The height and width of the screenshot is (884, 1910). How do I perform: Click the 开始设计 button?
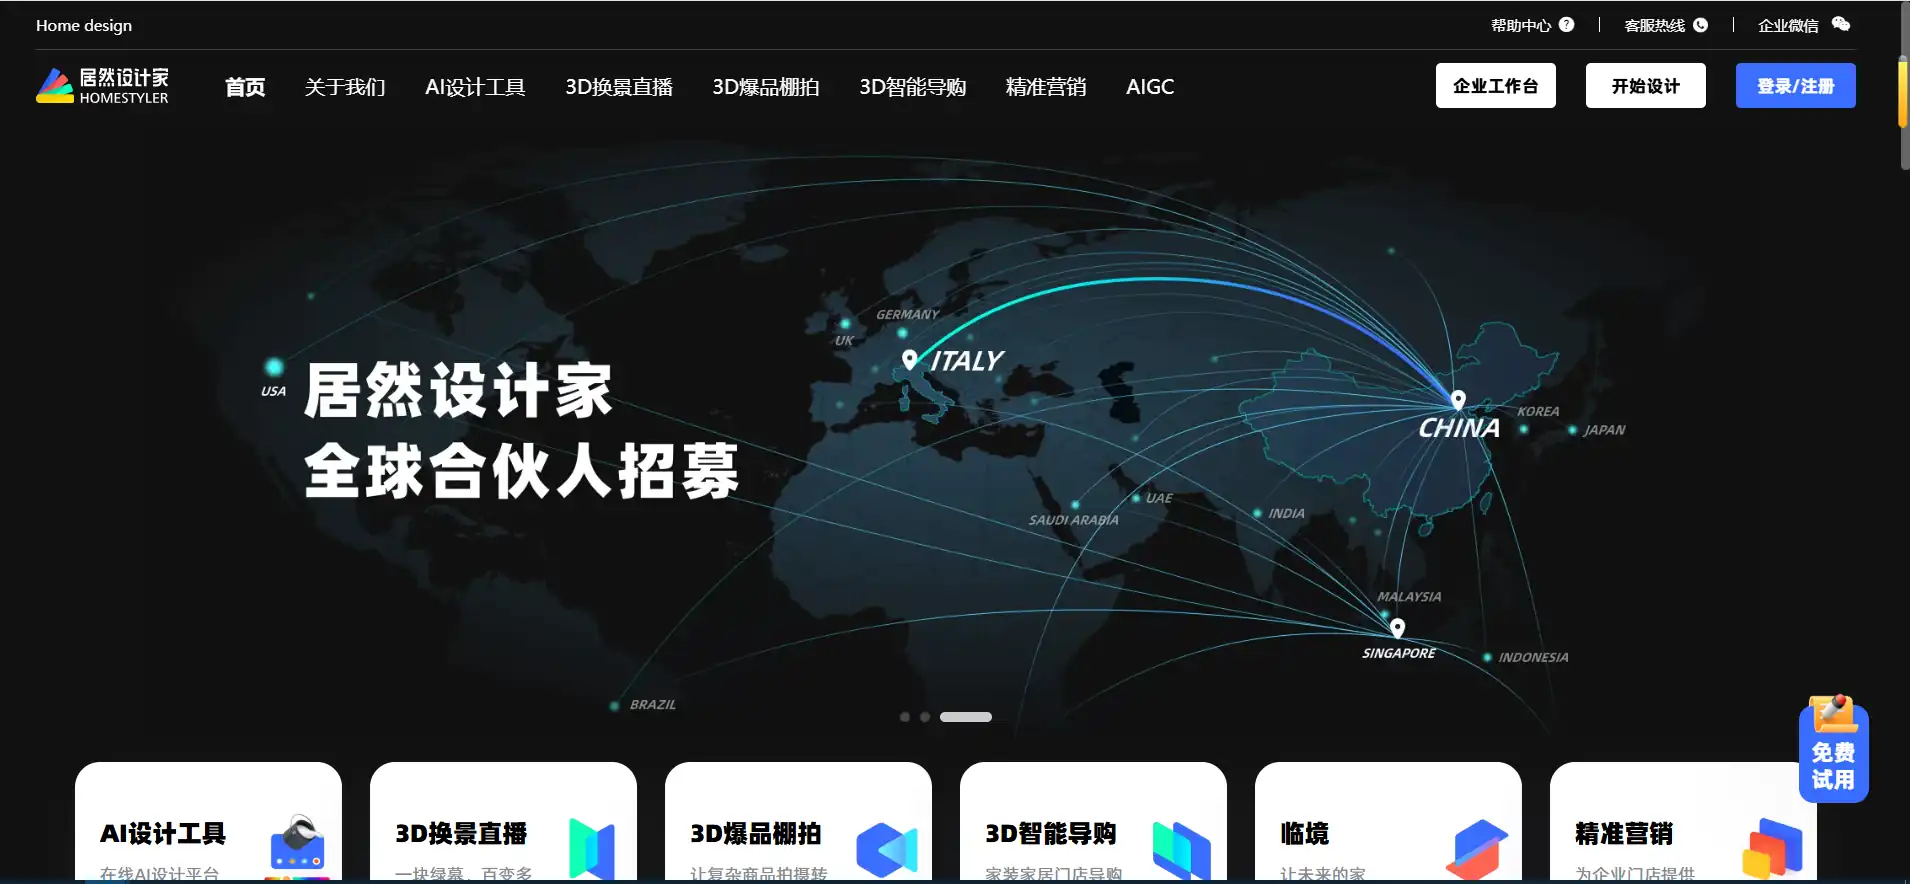pyautogui.click(x=1645, y=86)
